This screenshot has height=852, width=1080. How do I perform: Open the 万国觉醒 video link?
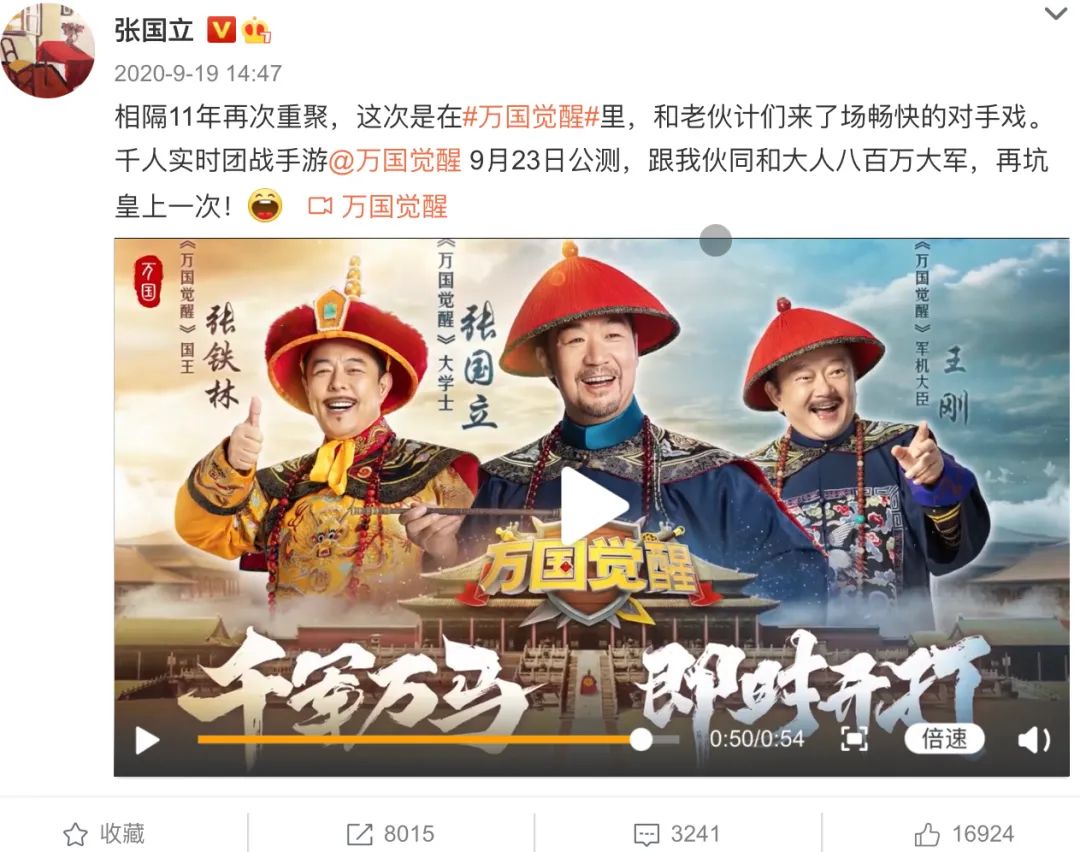click(x=377, y=206)
